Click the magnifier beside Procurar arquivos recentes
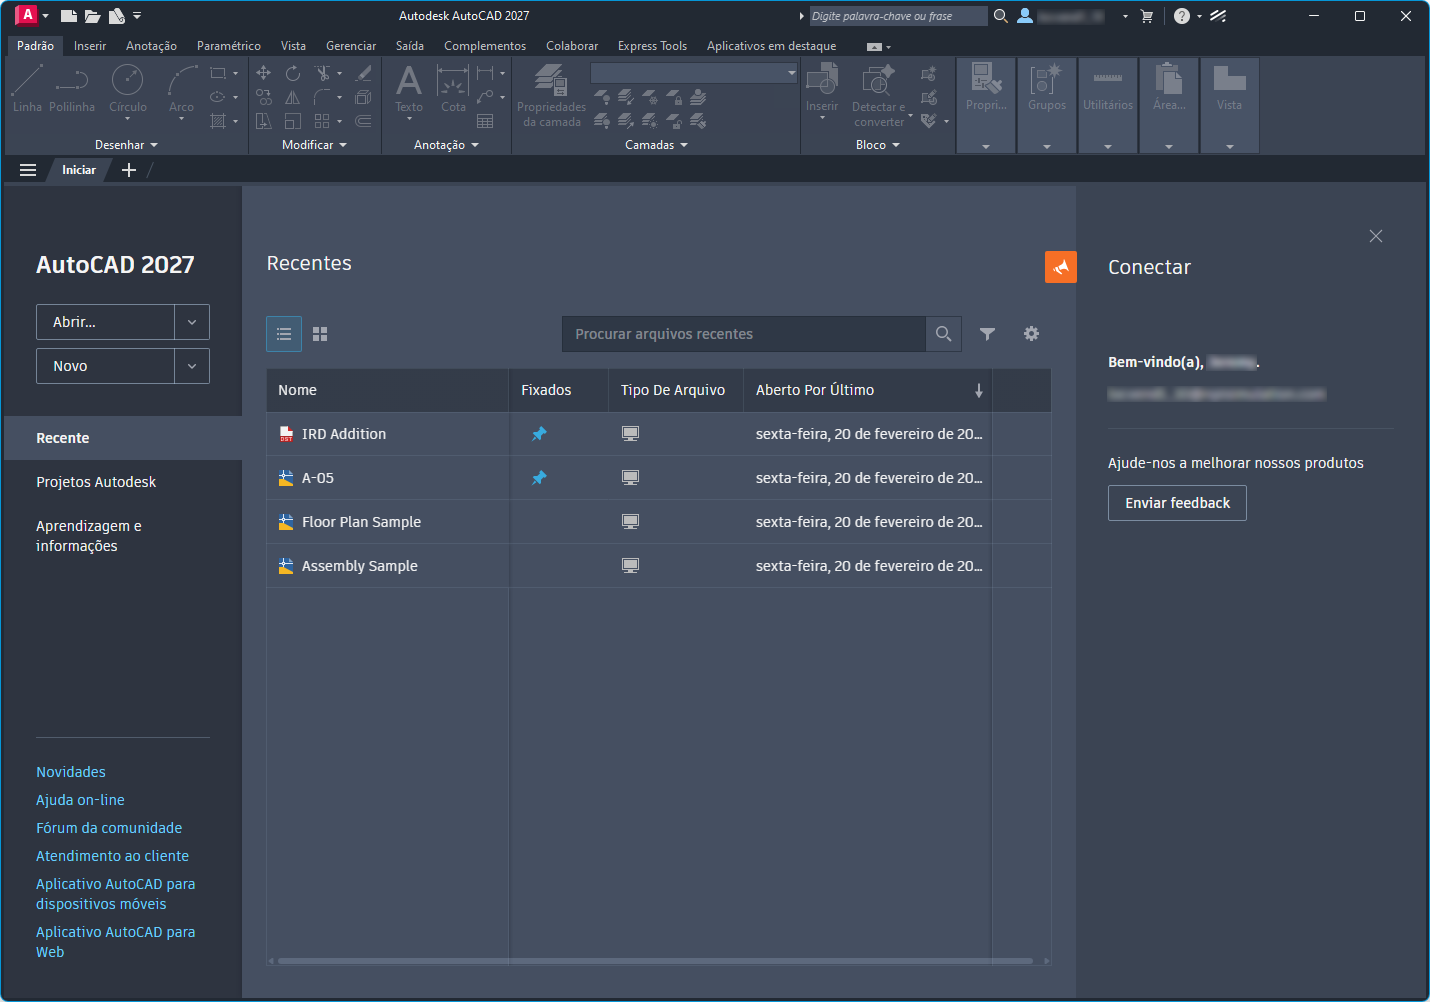Viewport: 1430px width, 1002px height. click(x=943, y=334)
